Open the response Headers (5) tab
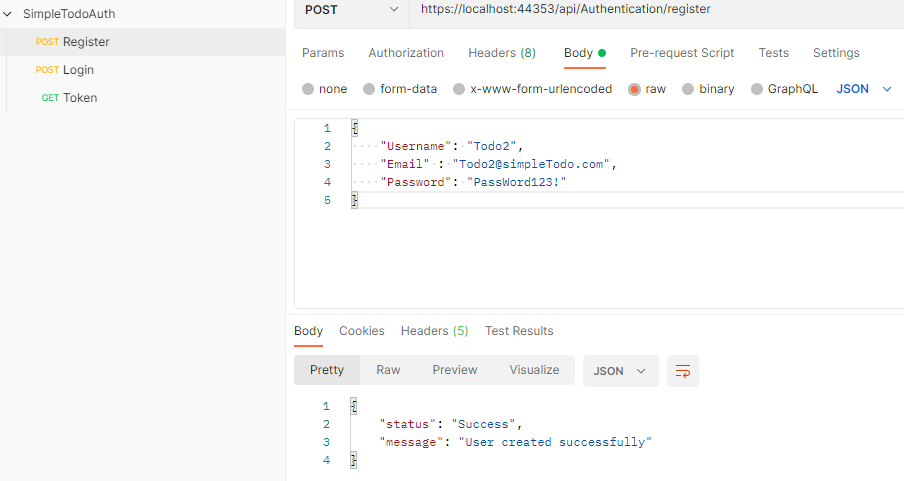This screenshot has height=481, width=904. tap(434, 331)
